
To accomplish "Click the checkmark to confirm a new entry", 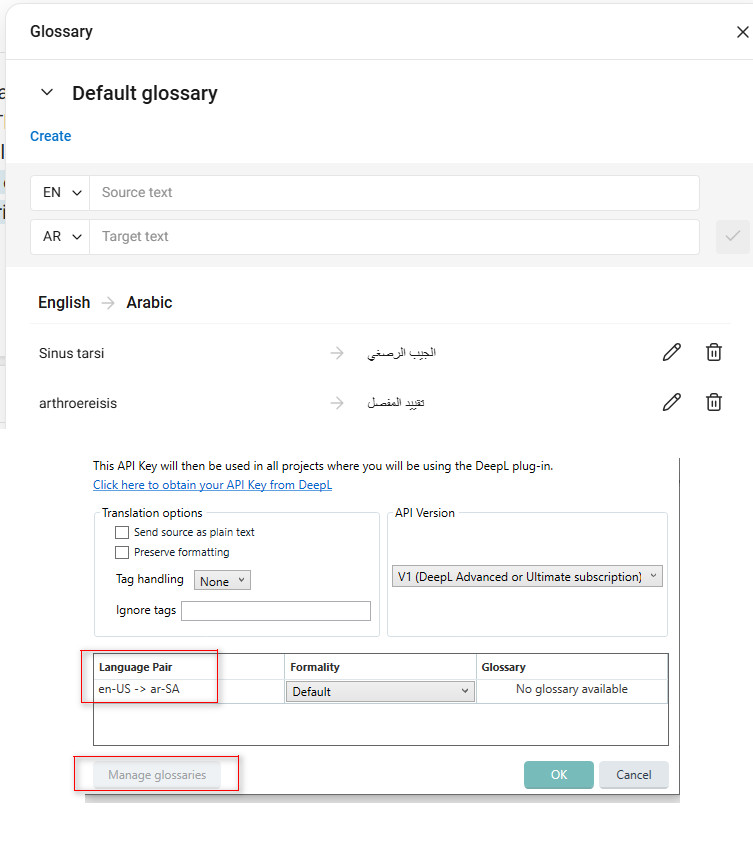I will [x=734, y=237].
